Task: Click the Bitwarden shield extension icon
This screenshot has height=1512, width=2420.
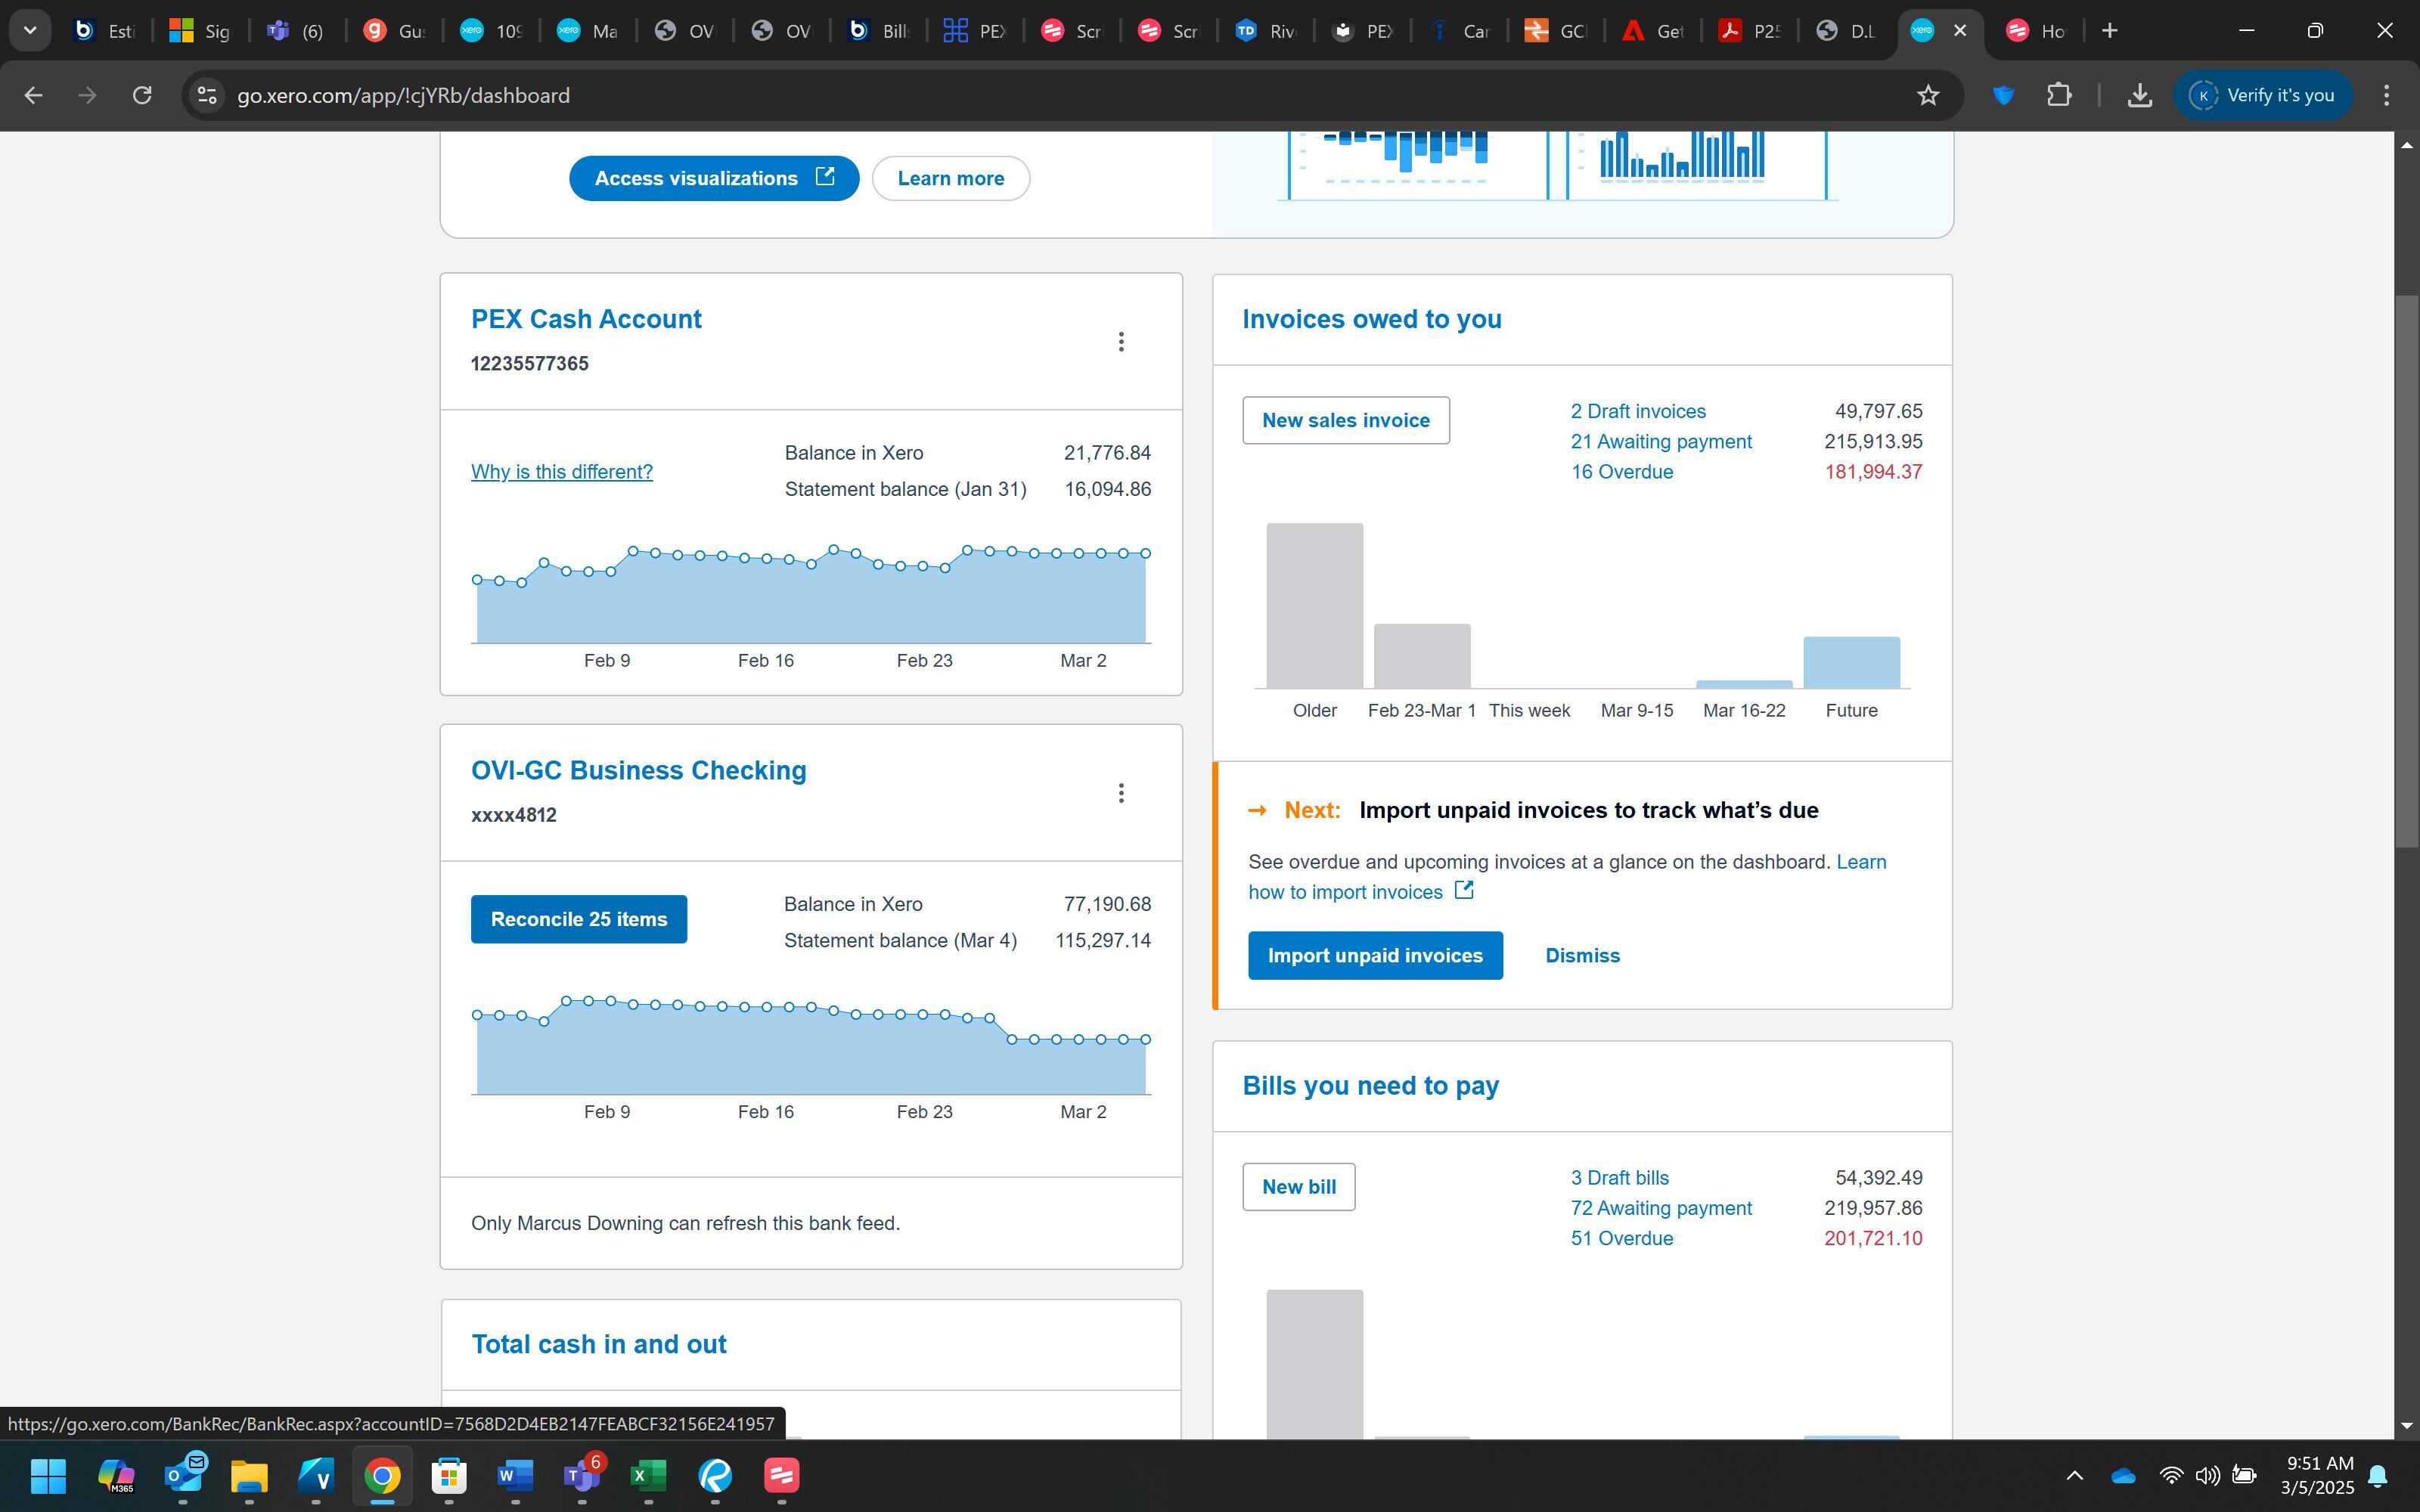Action: [2002, 95]
